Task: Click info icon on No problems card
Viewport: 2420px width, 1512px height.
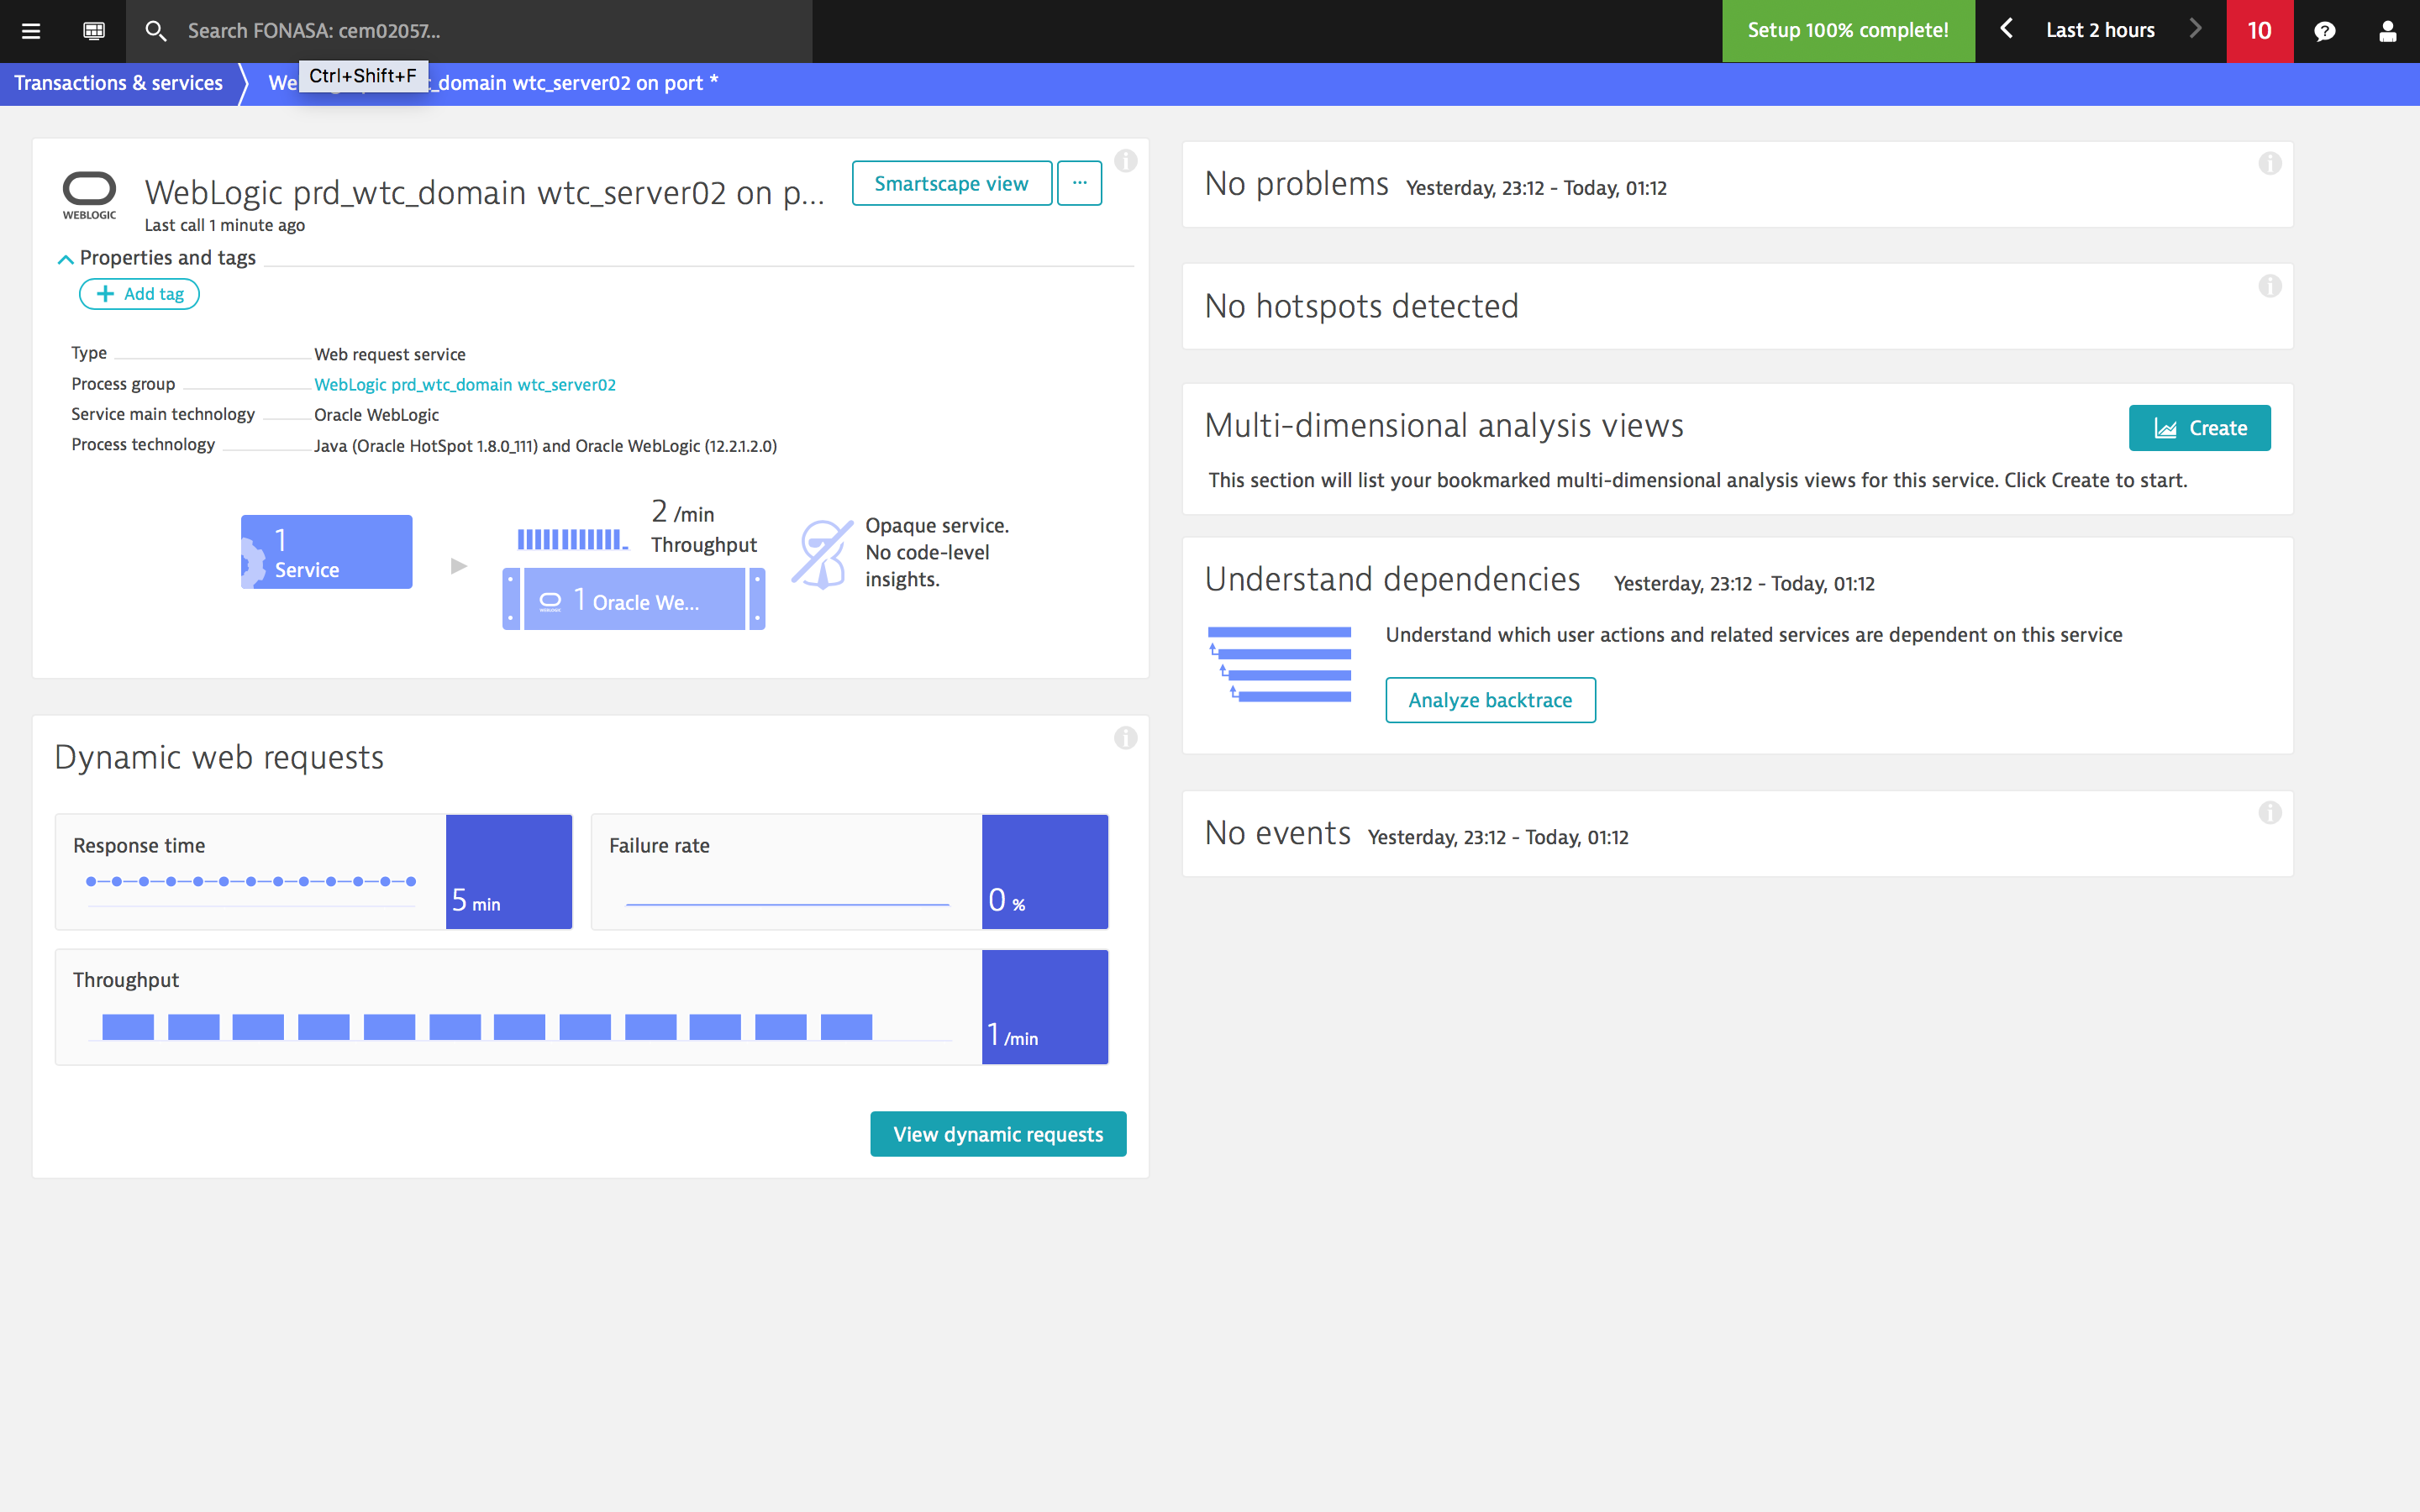Action: [x=2269, y=163]
